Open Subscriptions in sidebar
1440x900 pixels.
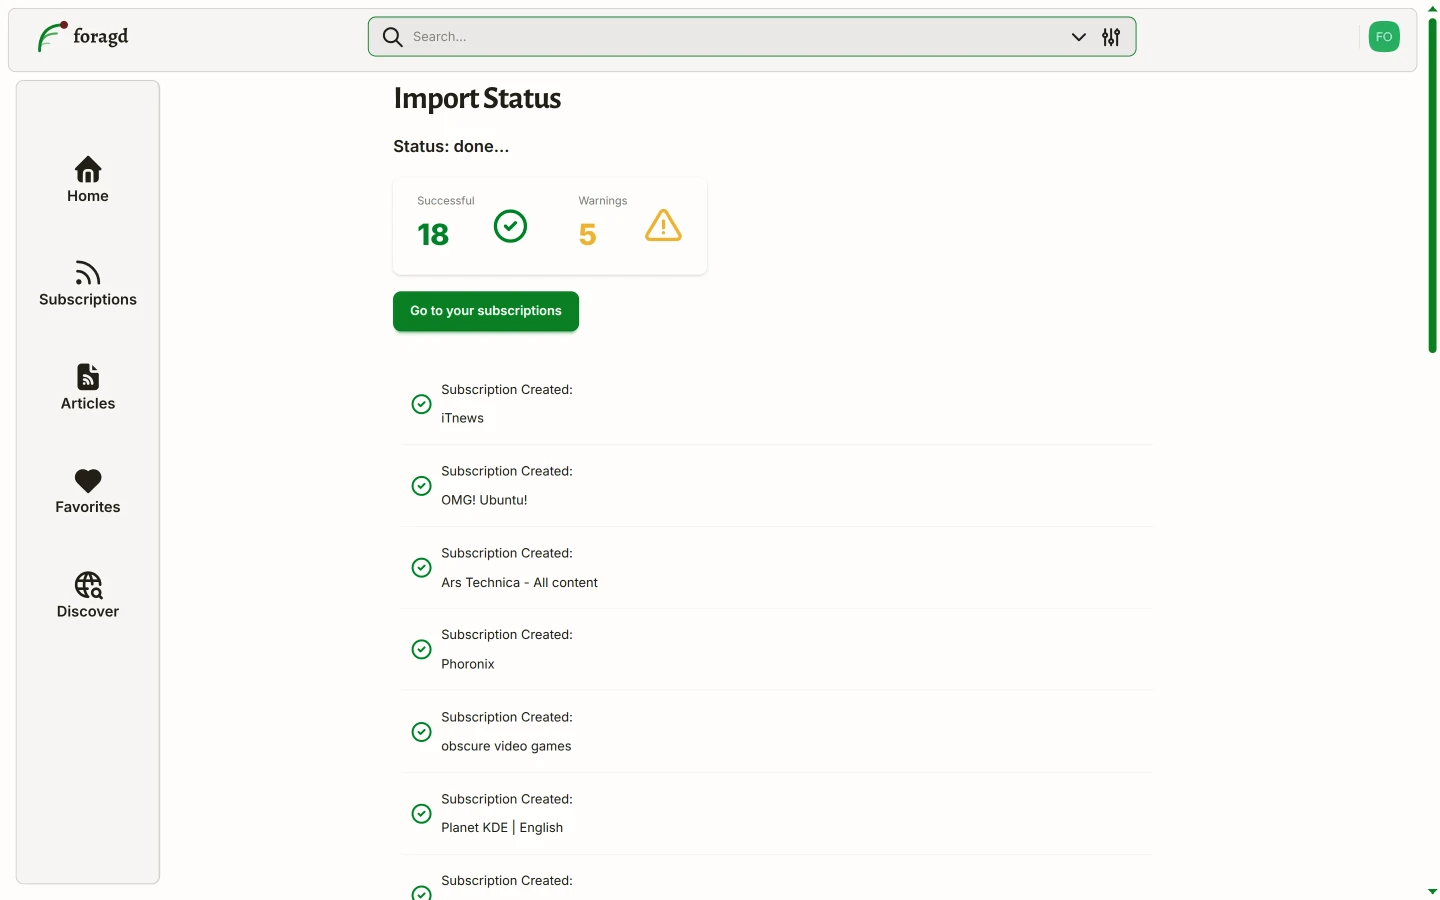pyautogui.click(x=88, y=284)
